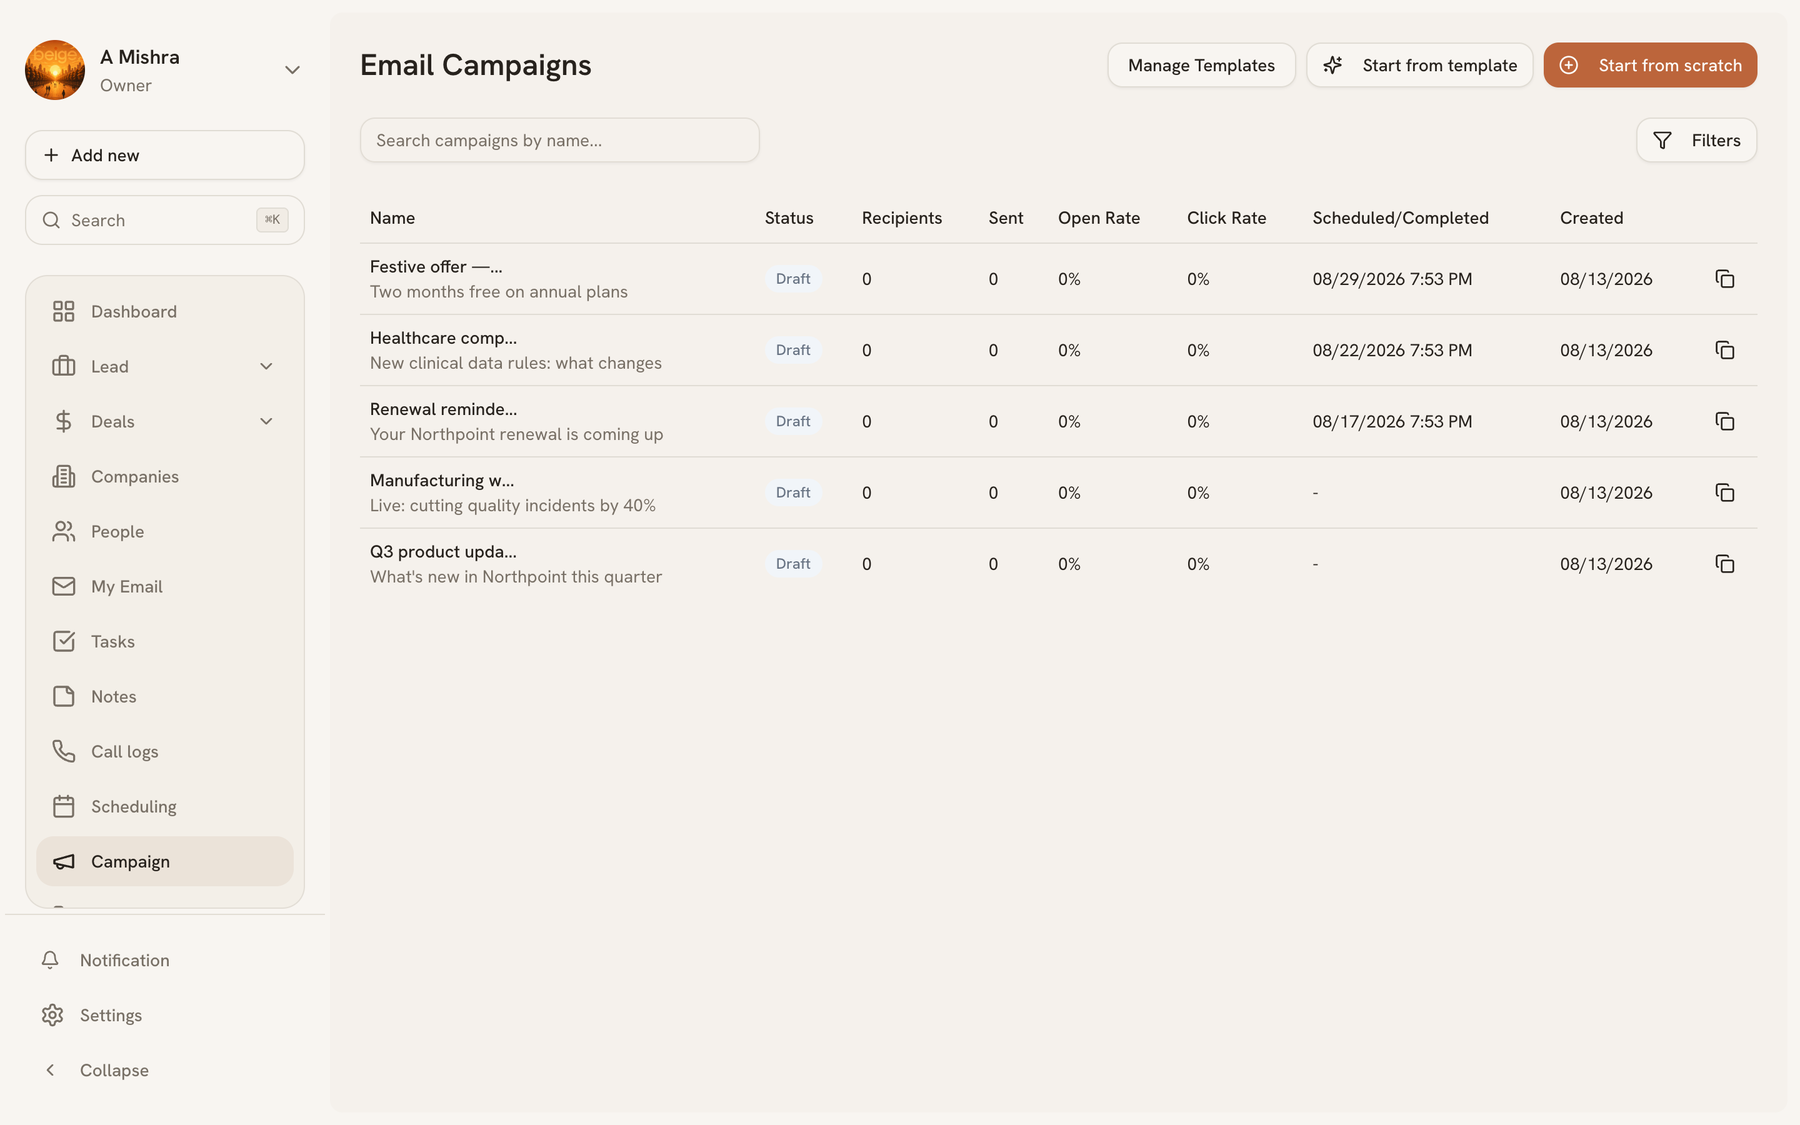Viewport: 1800px width, 1125px height.
Task: Open the Scheduling section
Action: [x=165, y=806]
